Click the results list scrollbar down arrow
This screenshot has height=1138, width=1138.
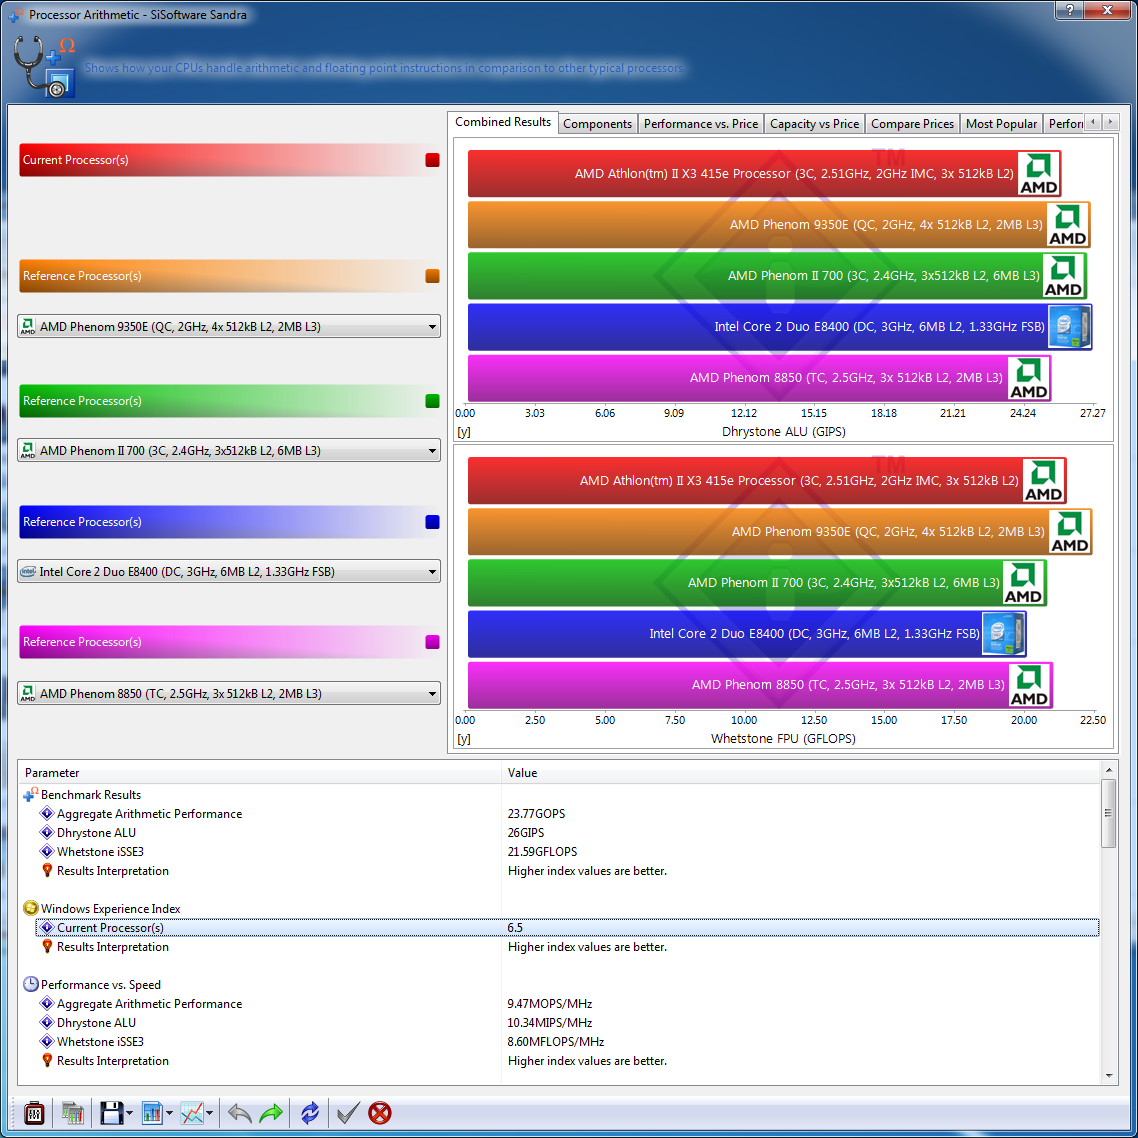click(x=1108, y=1076)
